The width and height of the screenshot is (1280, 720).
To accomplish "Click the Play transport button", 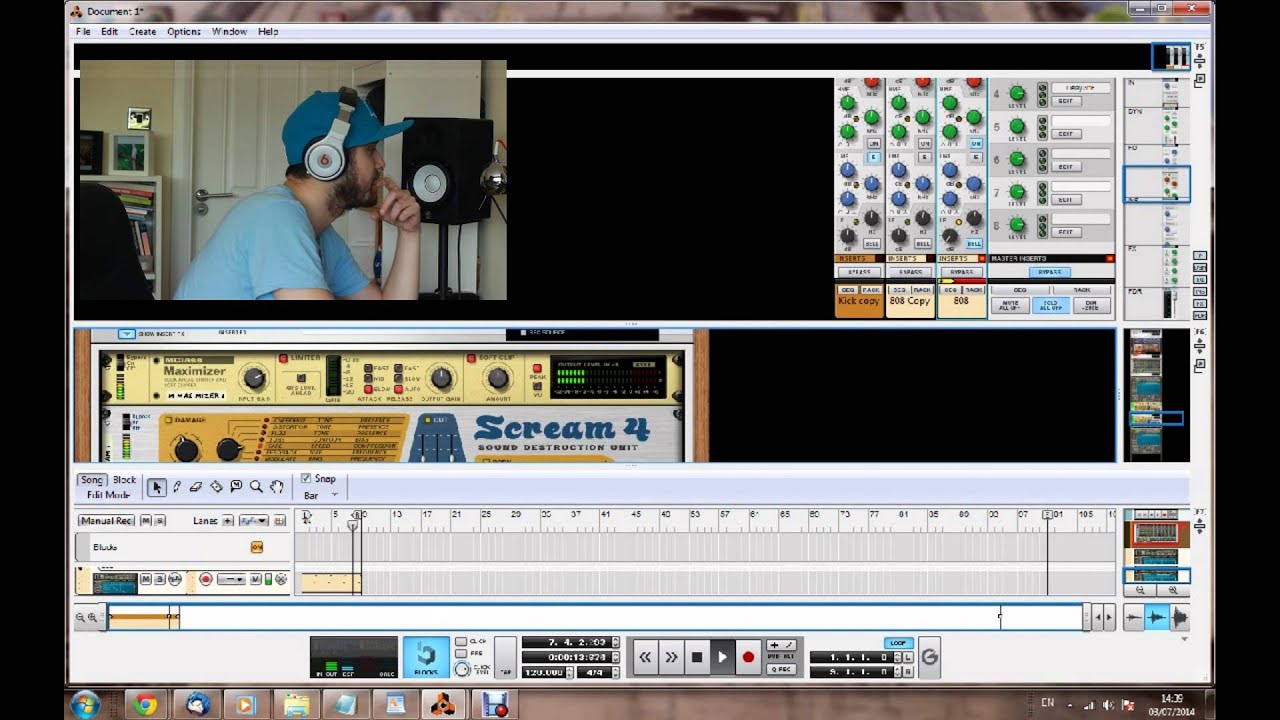I will point(722,657).
